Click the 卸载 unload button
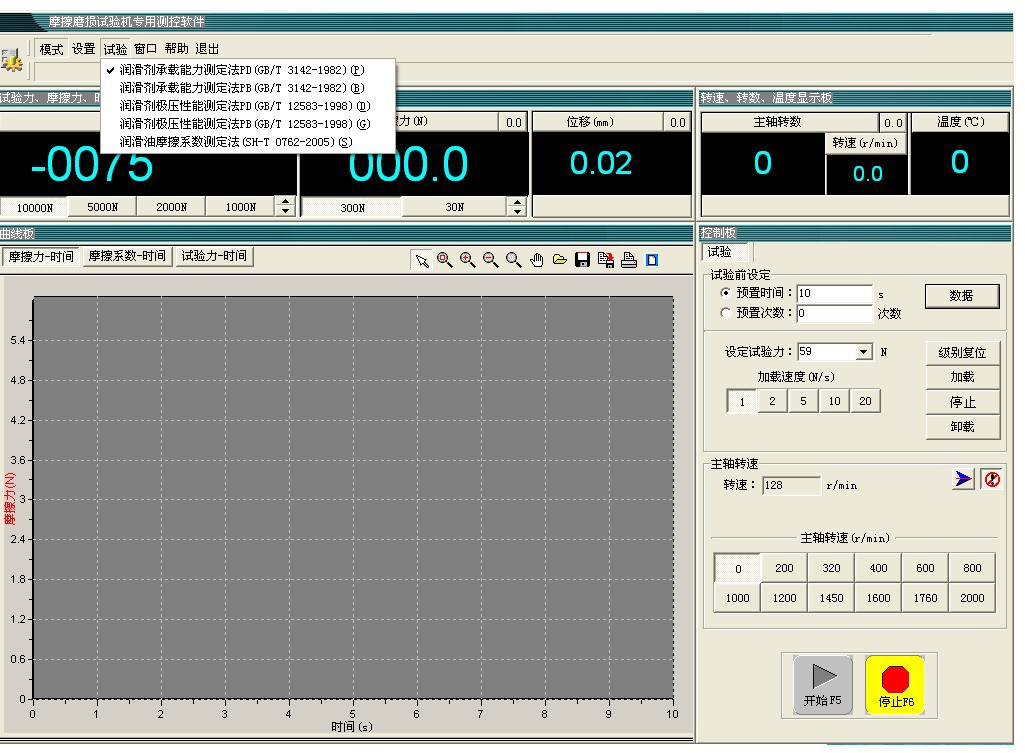 [962, 427]
